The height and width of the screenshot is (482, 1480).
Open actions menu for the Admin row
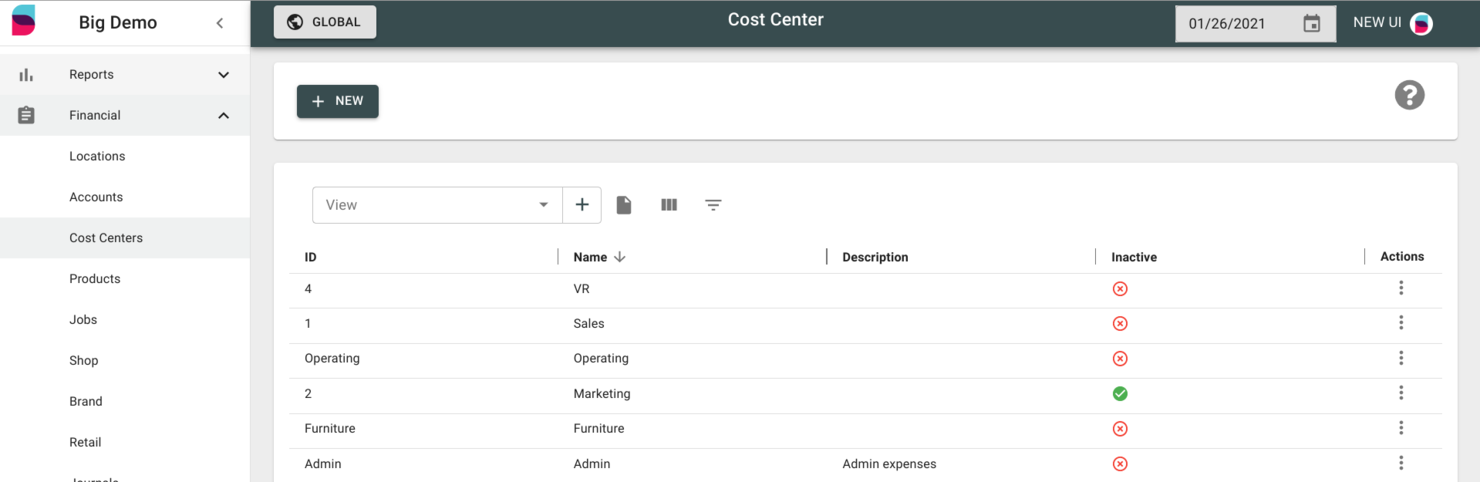tap(1401, 463)
